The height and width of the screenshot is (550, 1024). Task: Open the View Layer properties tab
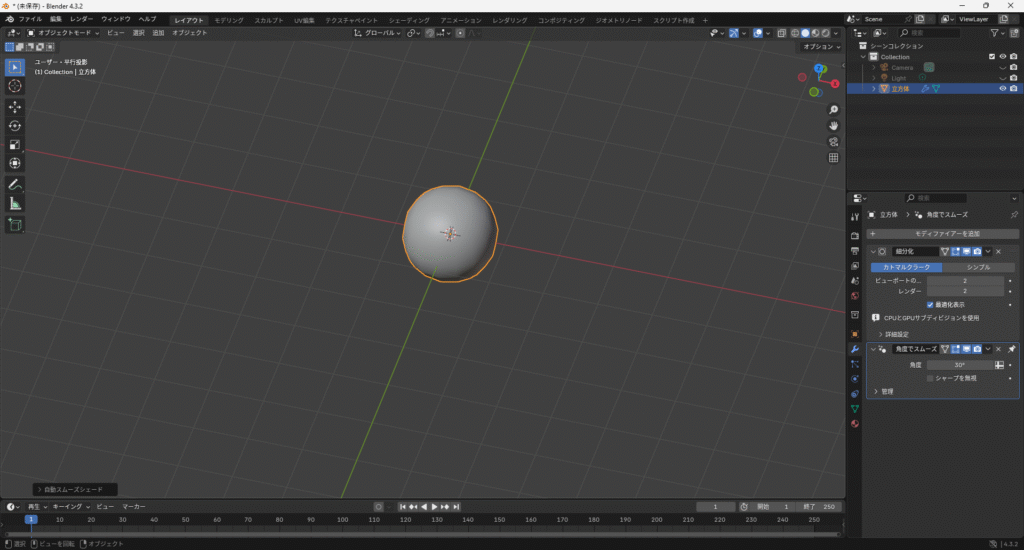pos(855,266)
